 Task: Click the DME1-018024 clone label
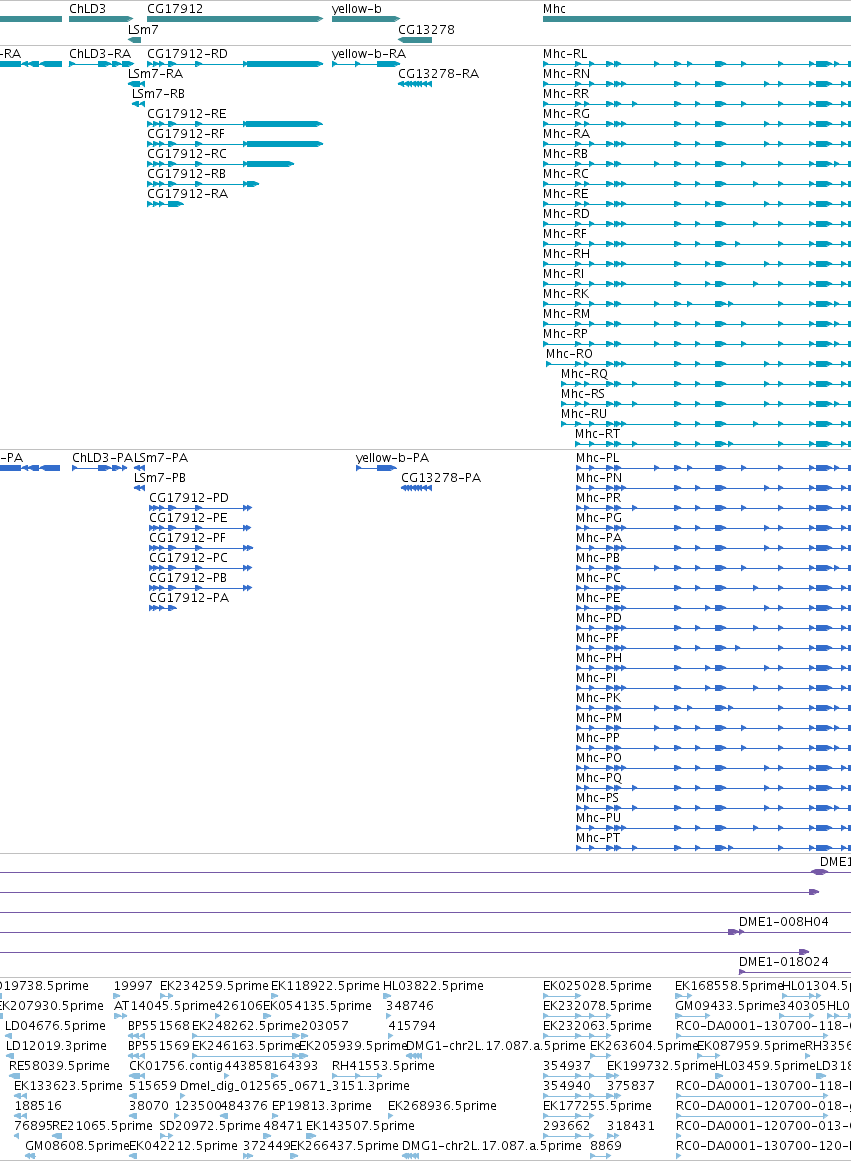(x=784, y=963)
